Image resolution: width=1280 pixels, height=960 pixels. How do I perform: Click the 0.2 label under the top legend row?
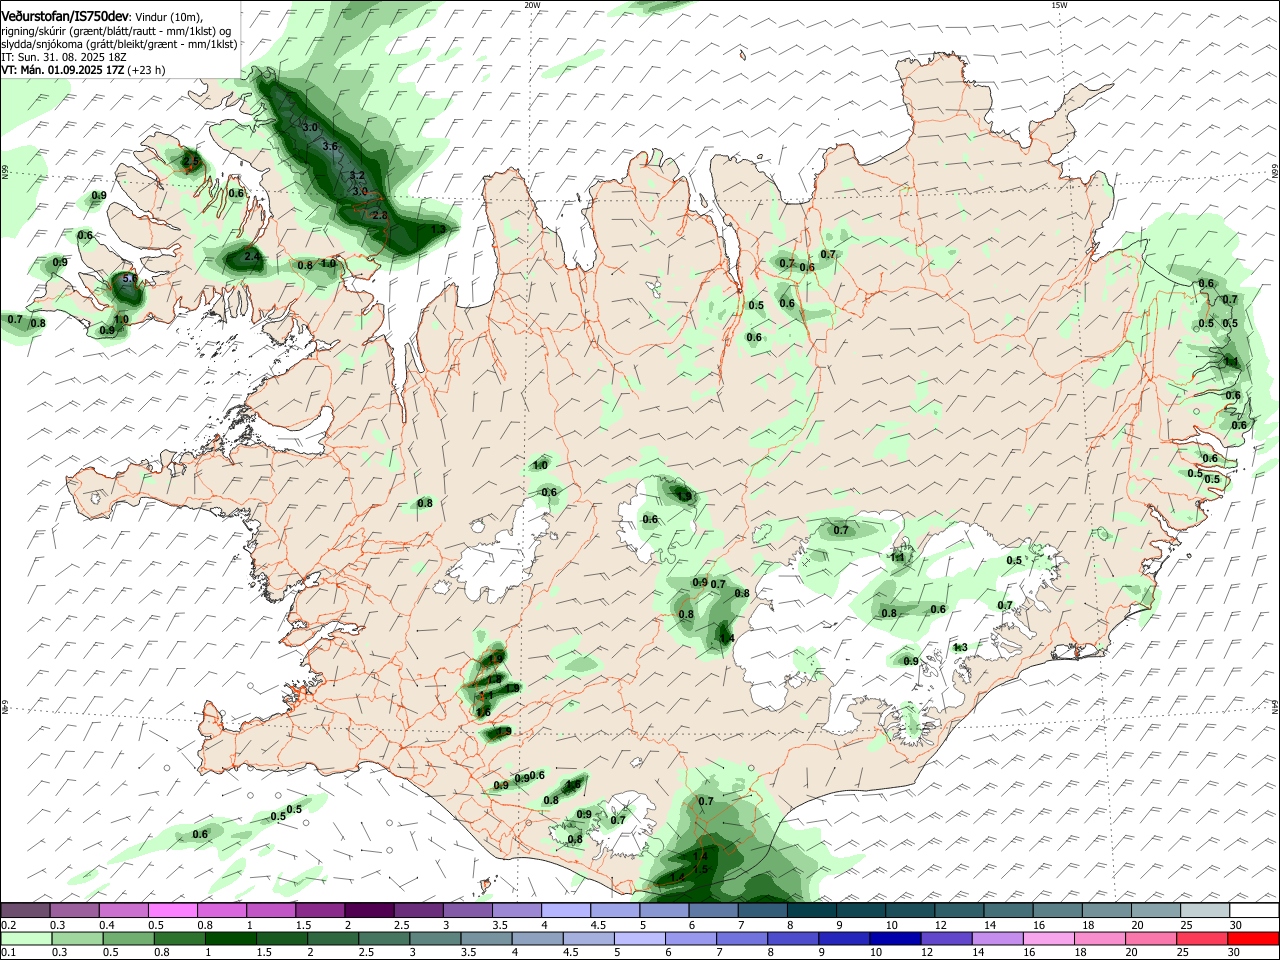coord(8,925)
